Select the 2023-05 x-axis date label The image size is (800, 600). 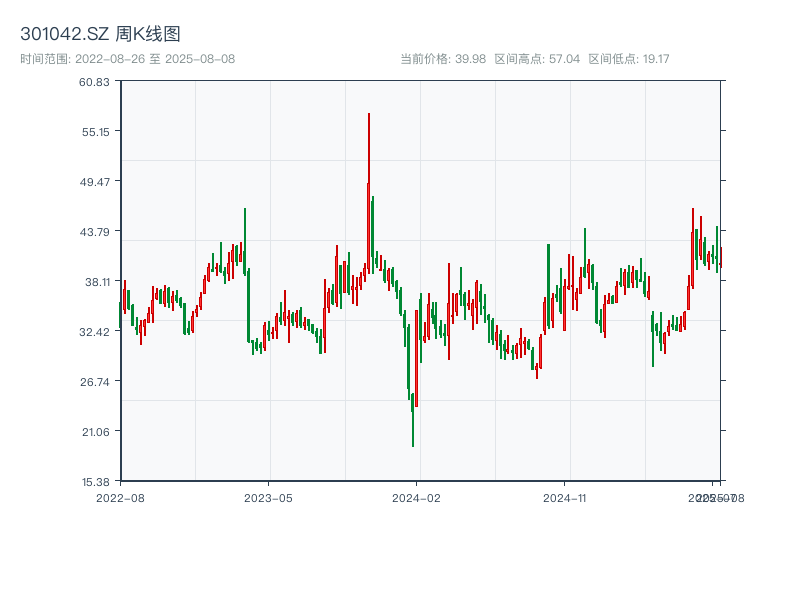point(268,497)
